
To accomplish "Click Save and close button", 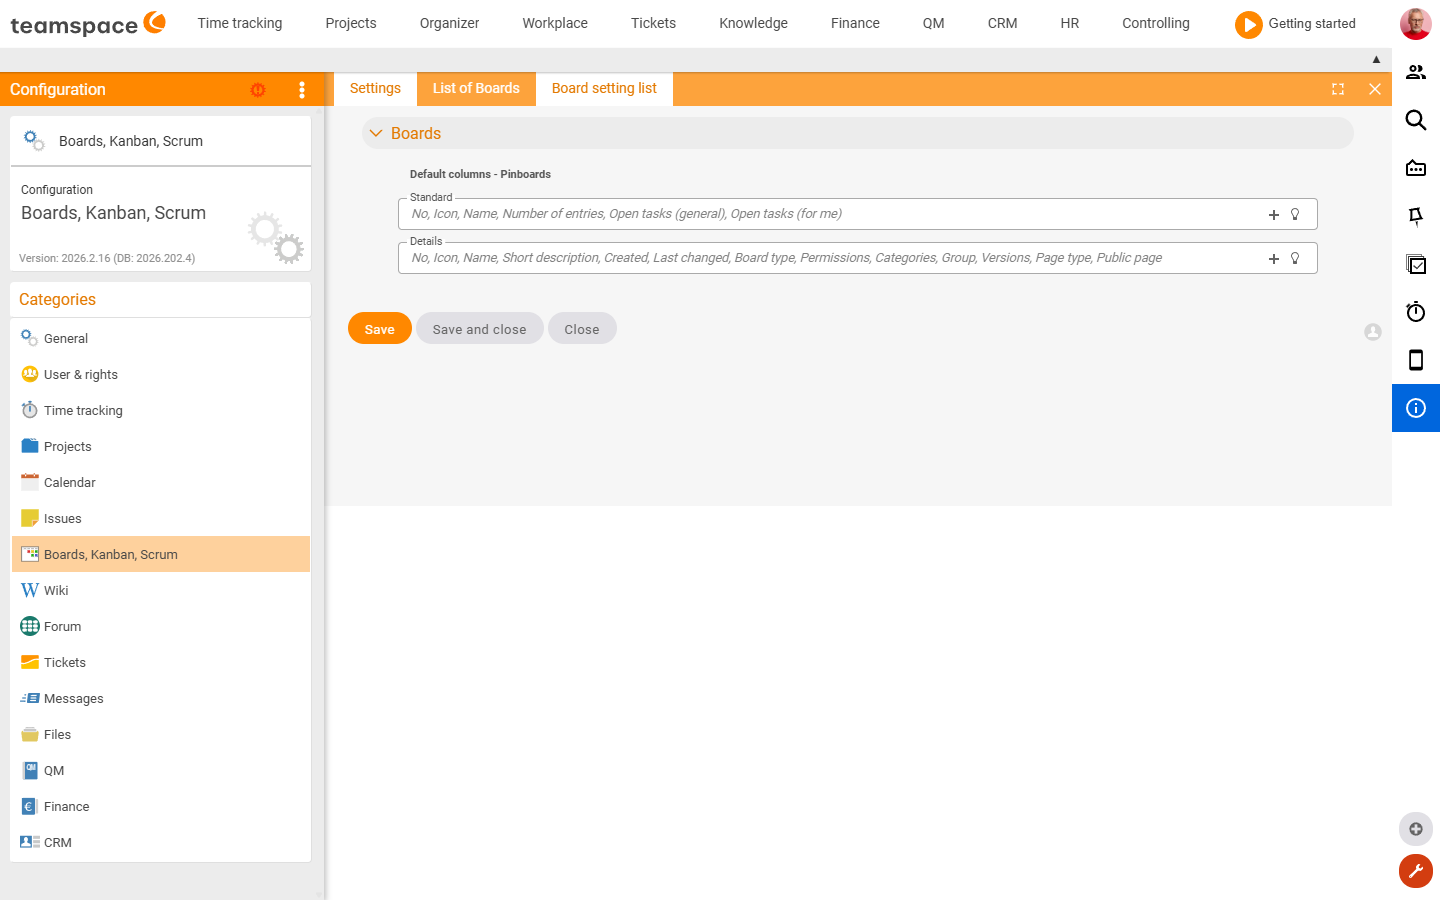I will (480, 328).
